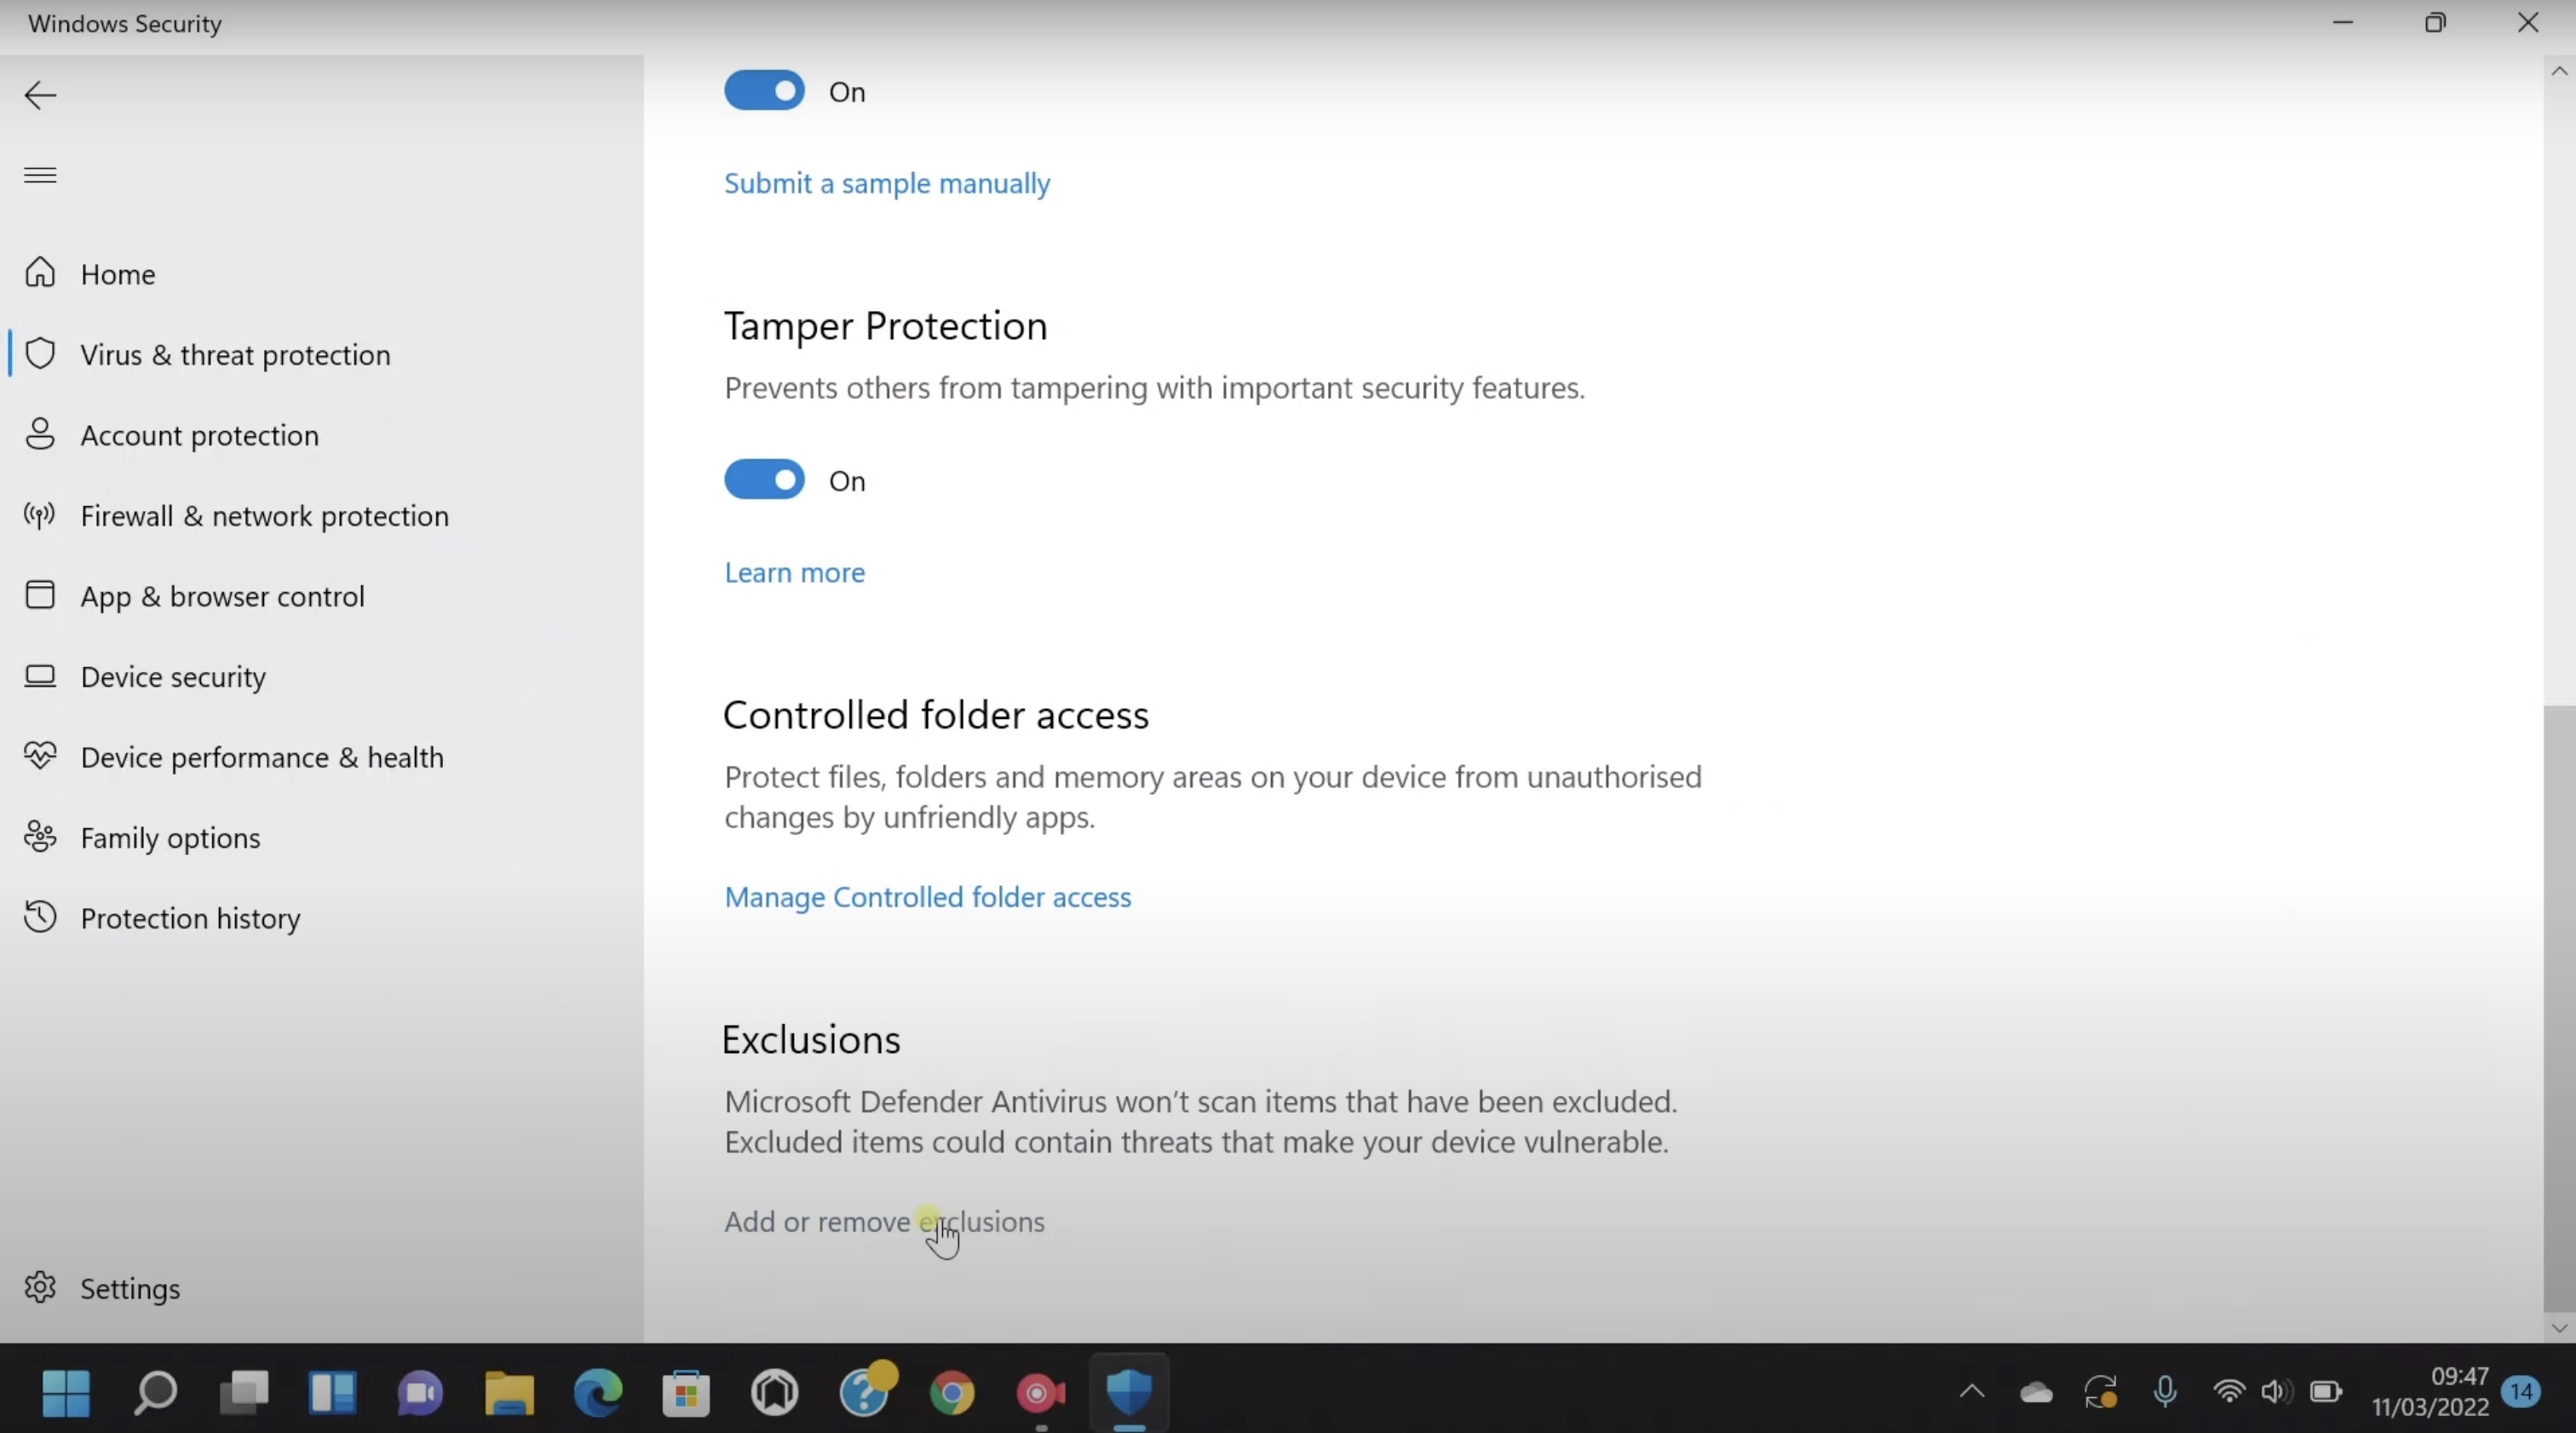Show hidden icons in system tray

click(1970, 1392)
